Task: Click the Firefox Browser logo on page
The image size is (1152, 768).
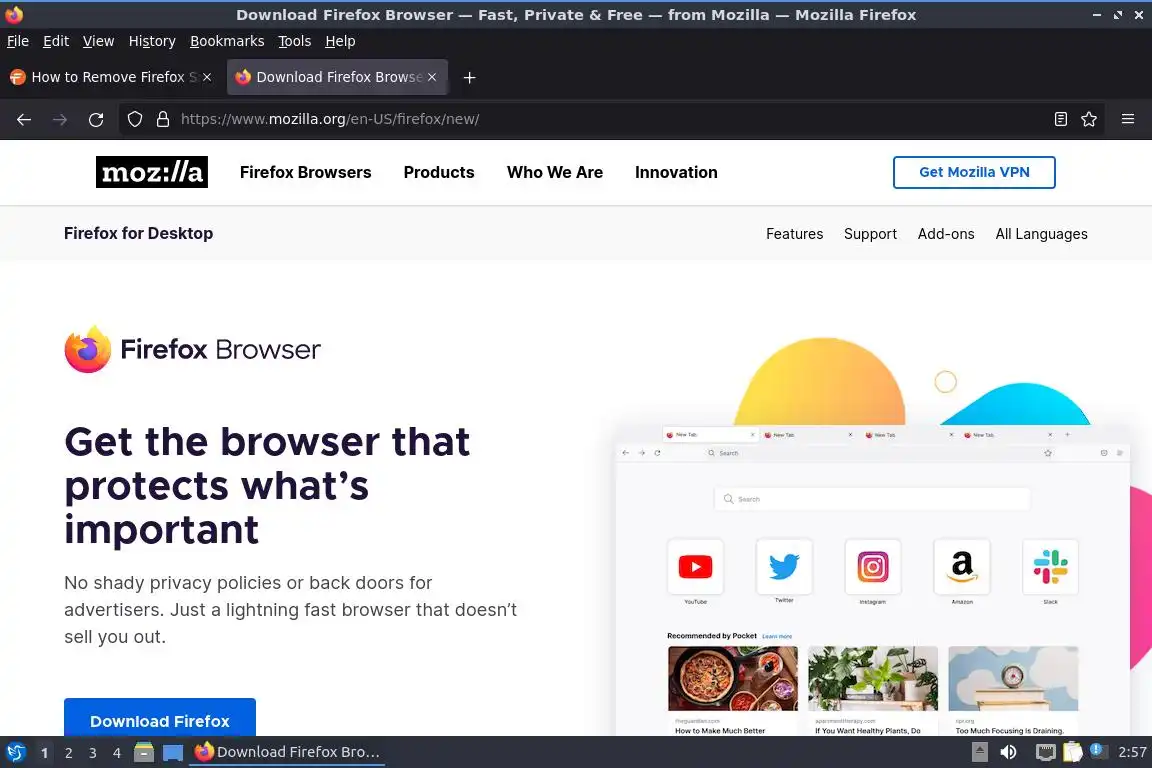Action: click(192, 349)
